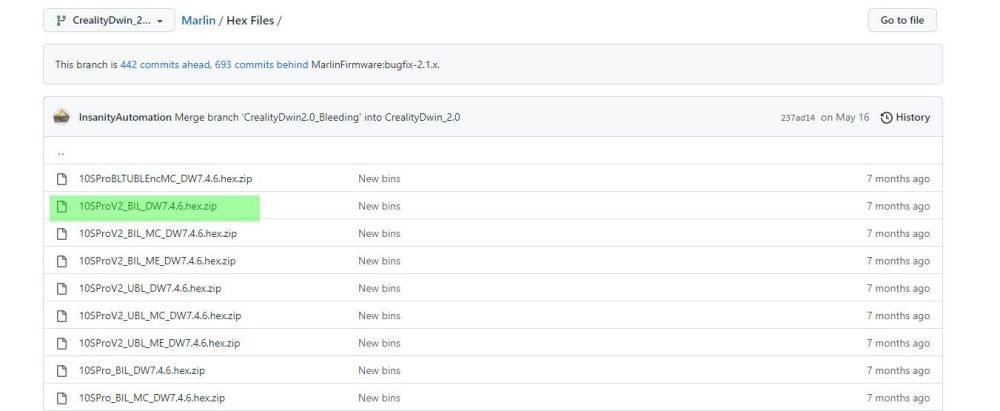Open the CrealityDwin_2... branch dropdown
The height and width of the screenshot is (411, 1000).
[109, 20]
